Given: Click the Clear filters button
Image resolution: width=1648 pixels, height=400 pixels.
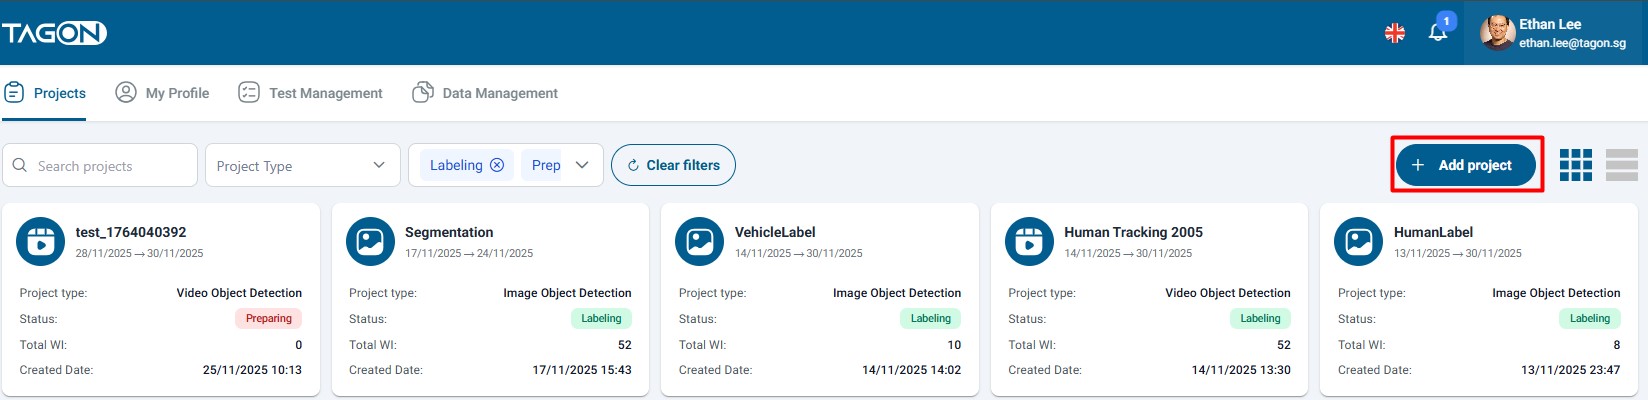Looking at the screenshot, I should [673, 165].
